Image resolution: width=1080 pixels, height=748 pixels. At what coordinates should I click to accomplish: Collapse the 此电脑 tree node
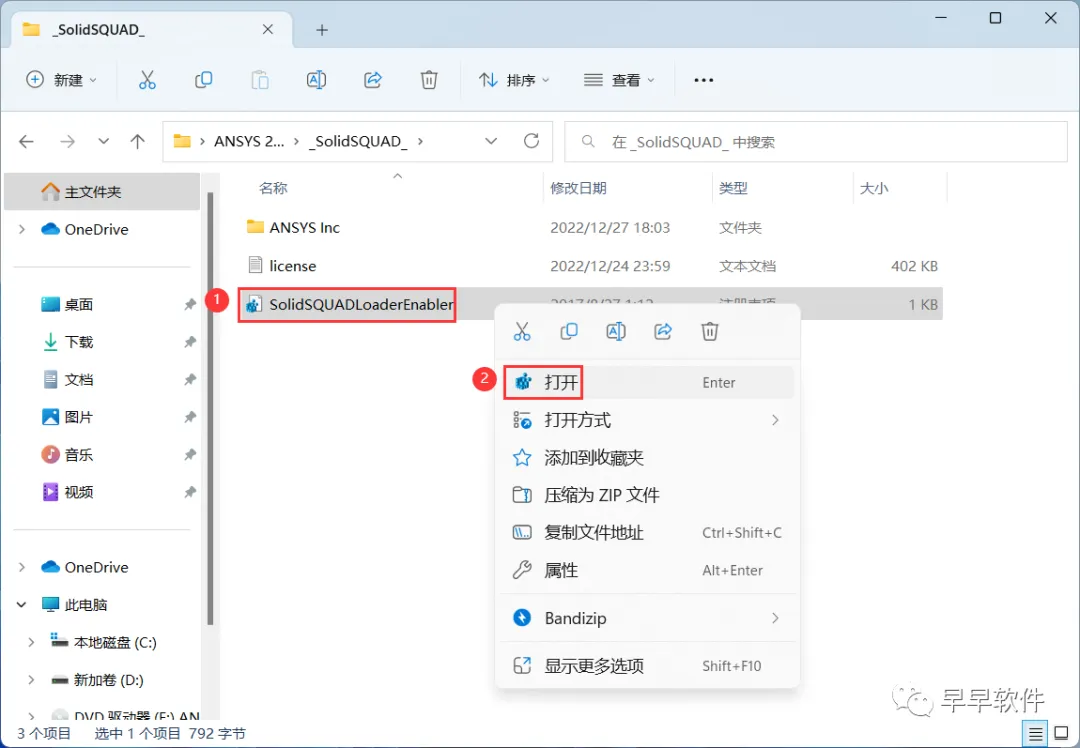click(22, 605)
